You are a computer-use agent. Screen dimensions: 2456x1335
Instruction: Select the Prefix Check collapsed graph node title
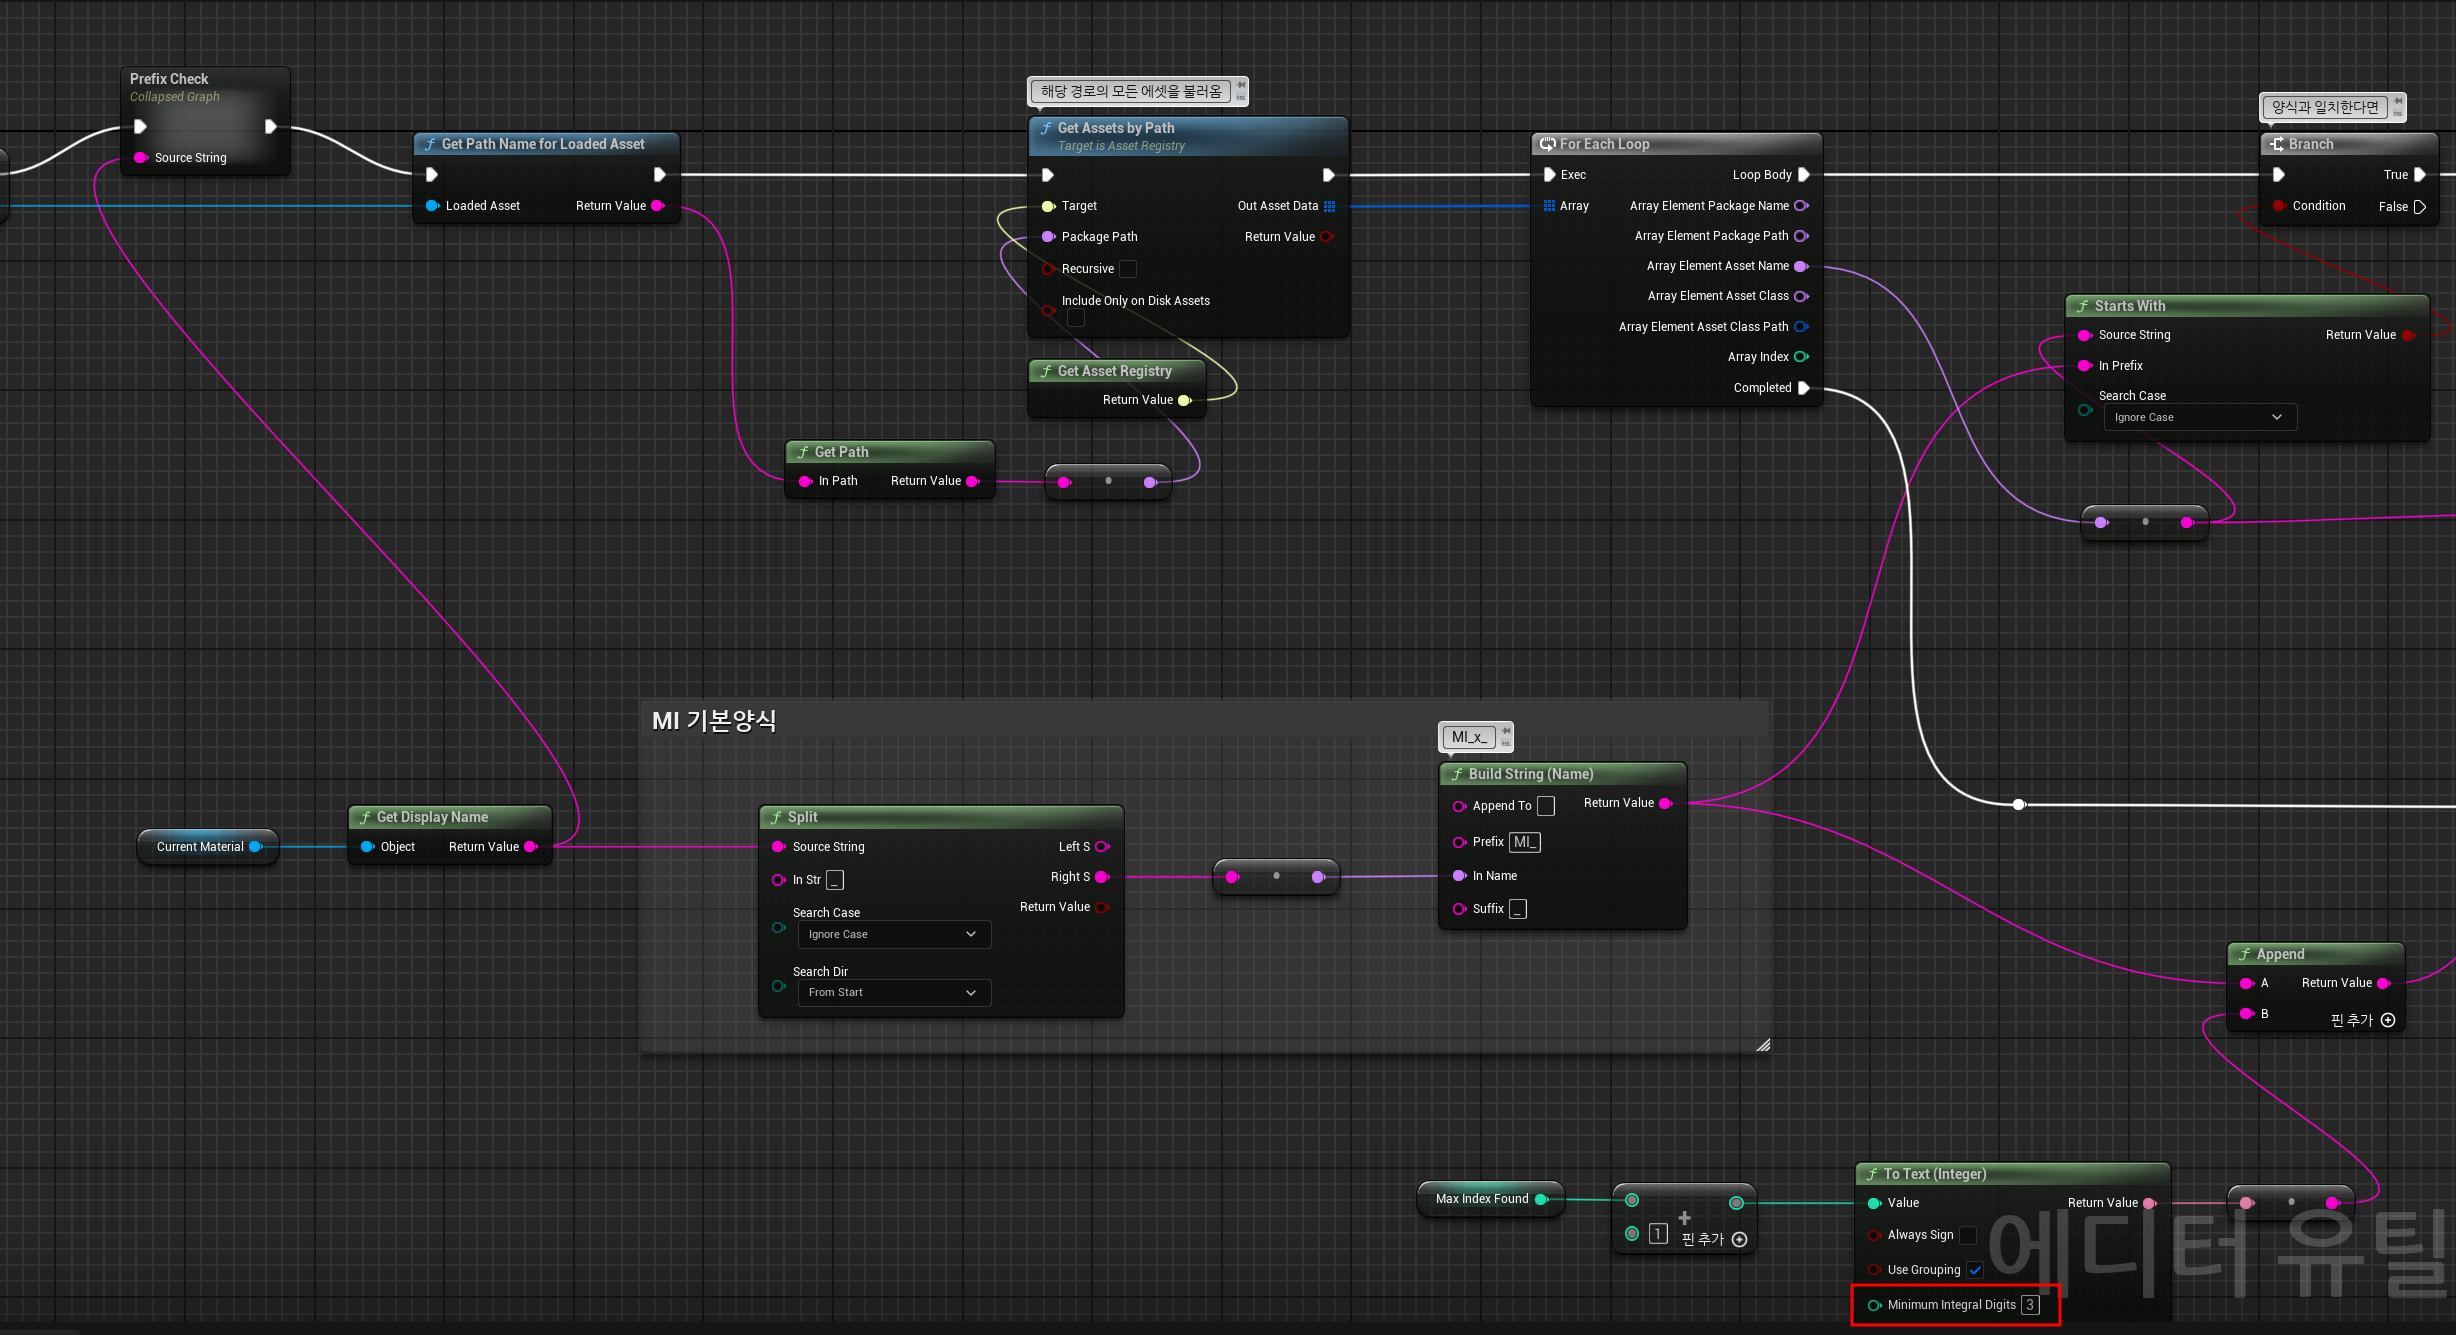(x=169, y=79)
